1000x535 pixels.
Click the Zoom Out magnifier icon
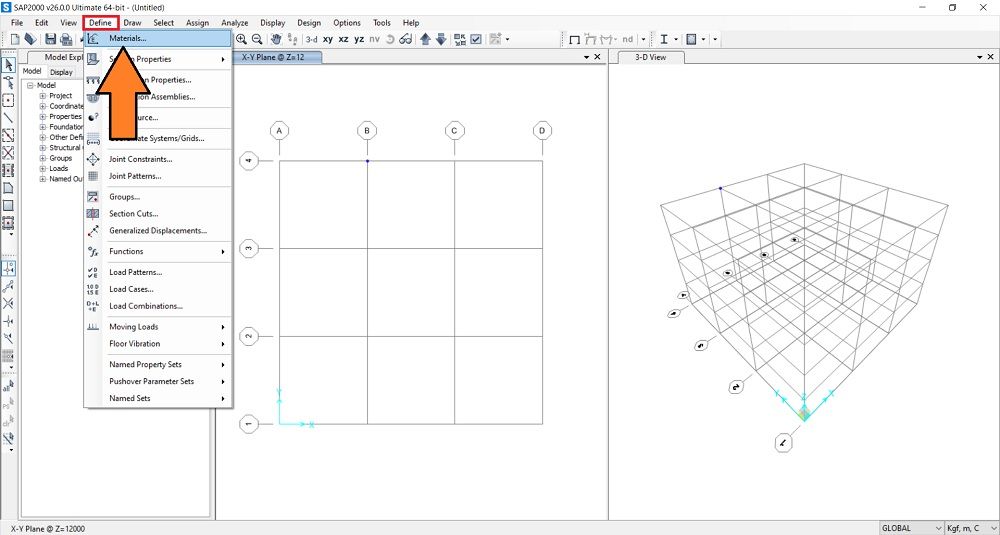[x=257, y=39]
